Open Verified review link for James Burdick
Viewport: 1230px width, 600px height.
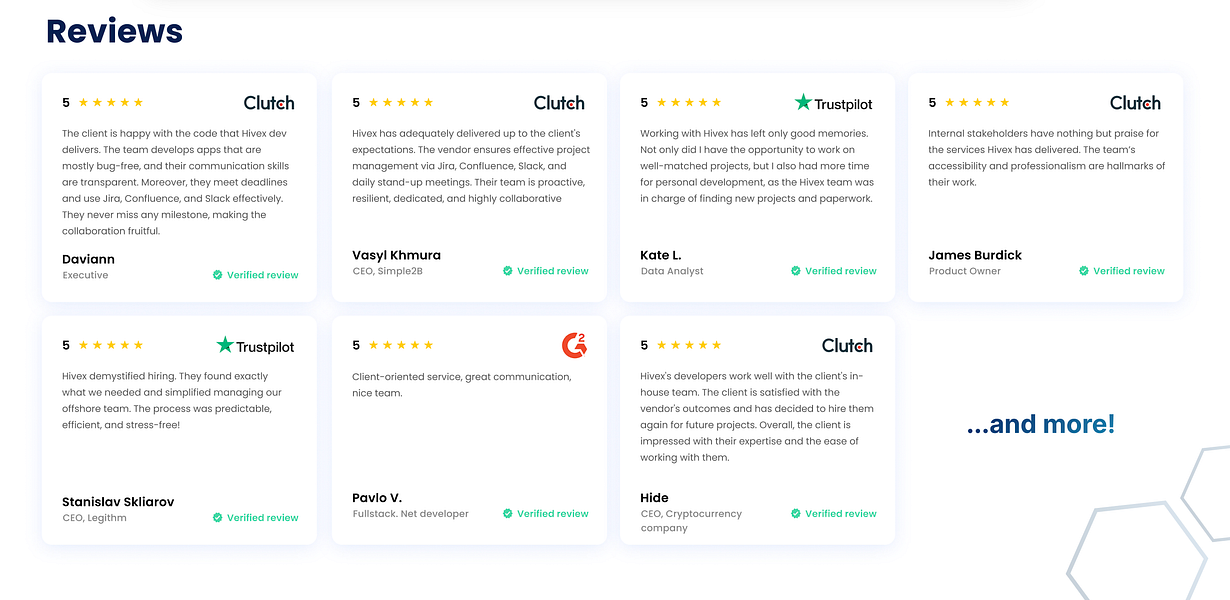(x=1128, y=271)
